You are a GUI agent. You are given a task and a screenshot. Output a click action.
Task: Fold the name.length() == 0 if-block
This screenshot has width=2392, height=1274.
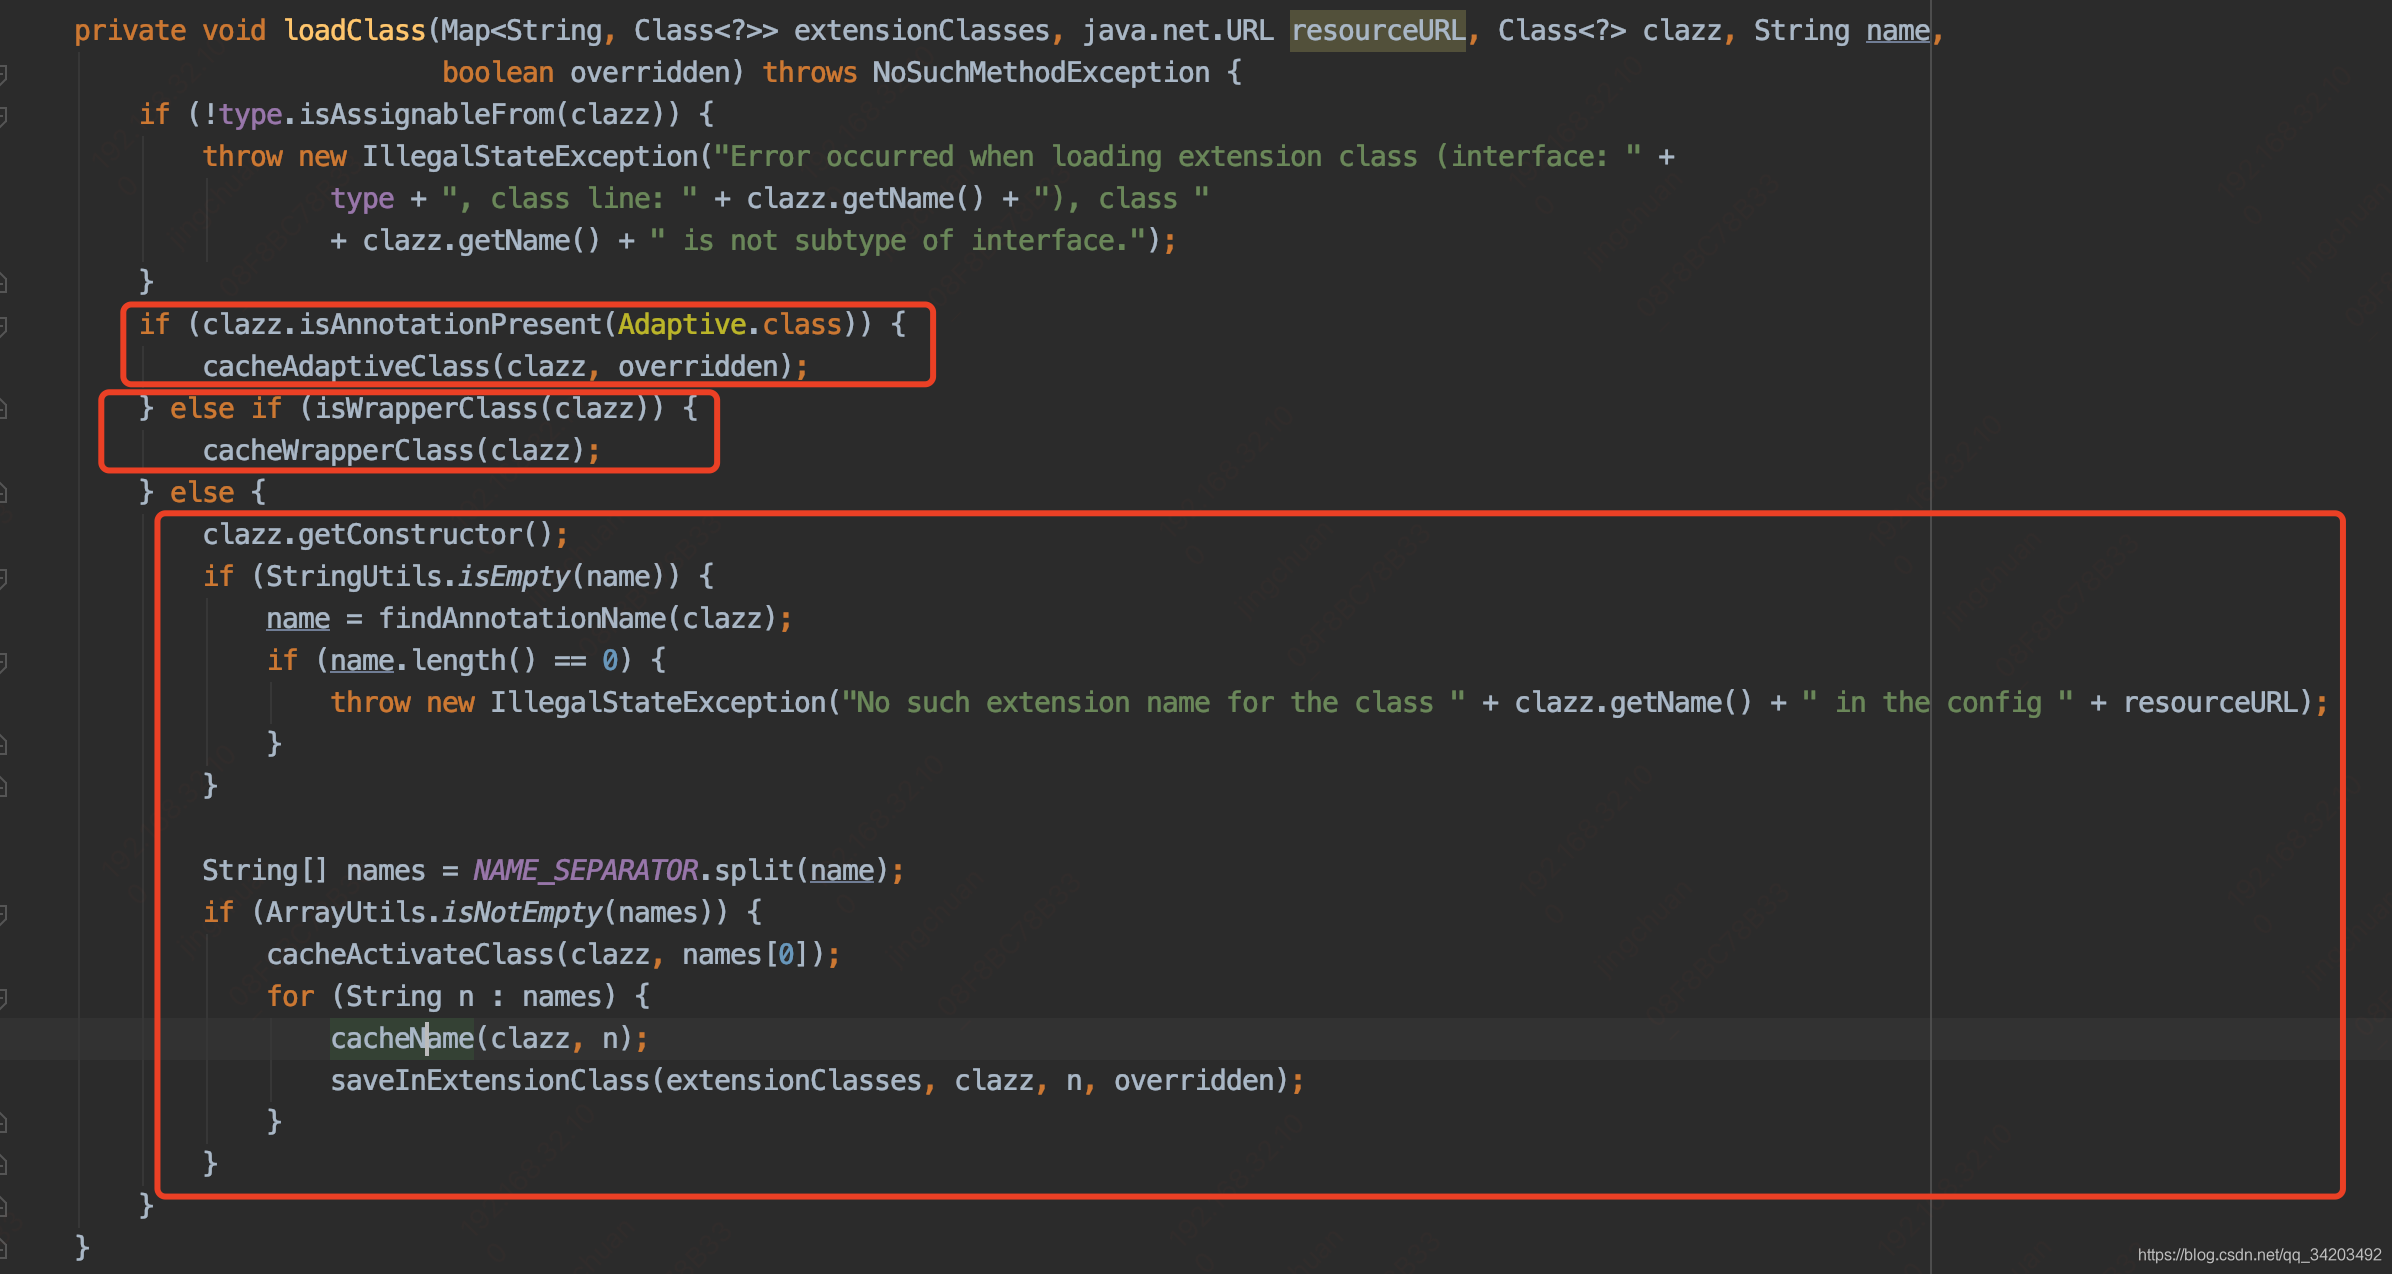(3, 662)
